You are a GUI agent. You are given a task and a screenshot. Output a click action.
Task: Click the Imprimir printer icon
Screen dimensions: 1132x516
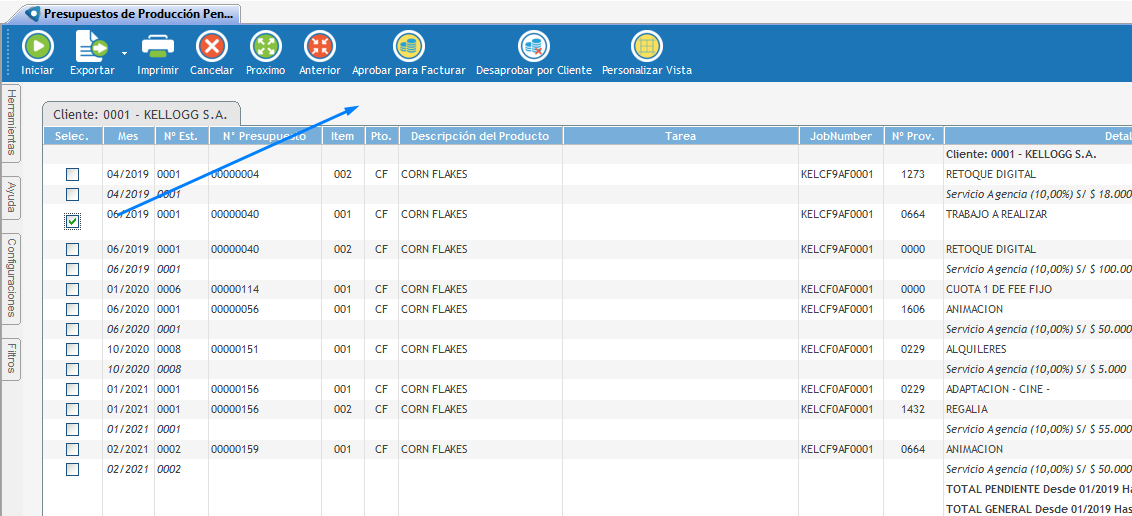point(158,47)
